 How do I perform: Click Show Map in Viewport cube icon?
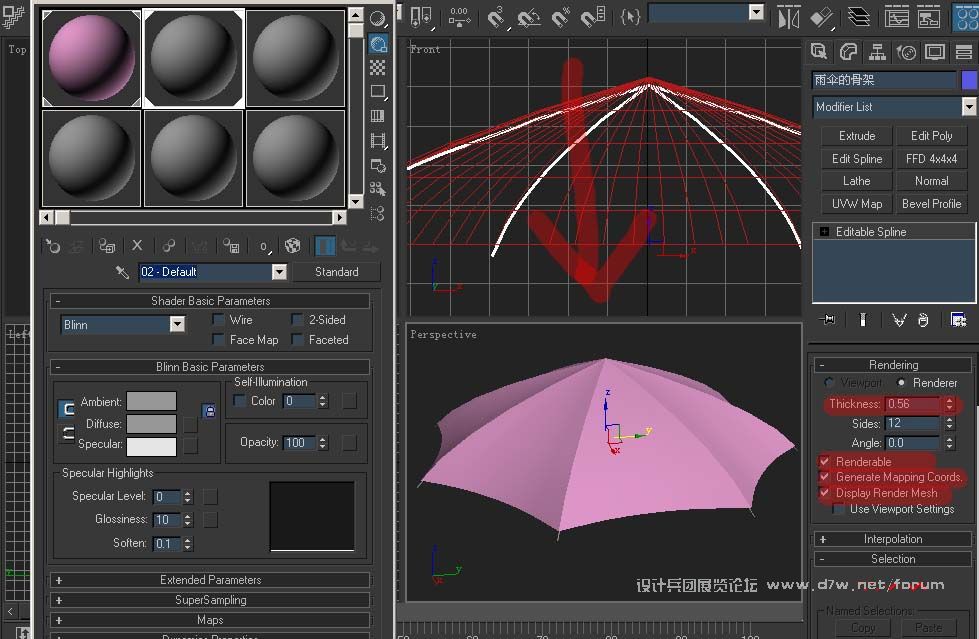tap(292, 246)
